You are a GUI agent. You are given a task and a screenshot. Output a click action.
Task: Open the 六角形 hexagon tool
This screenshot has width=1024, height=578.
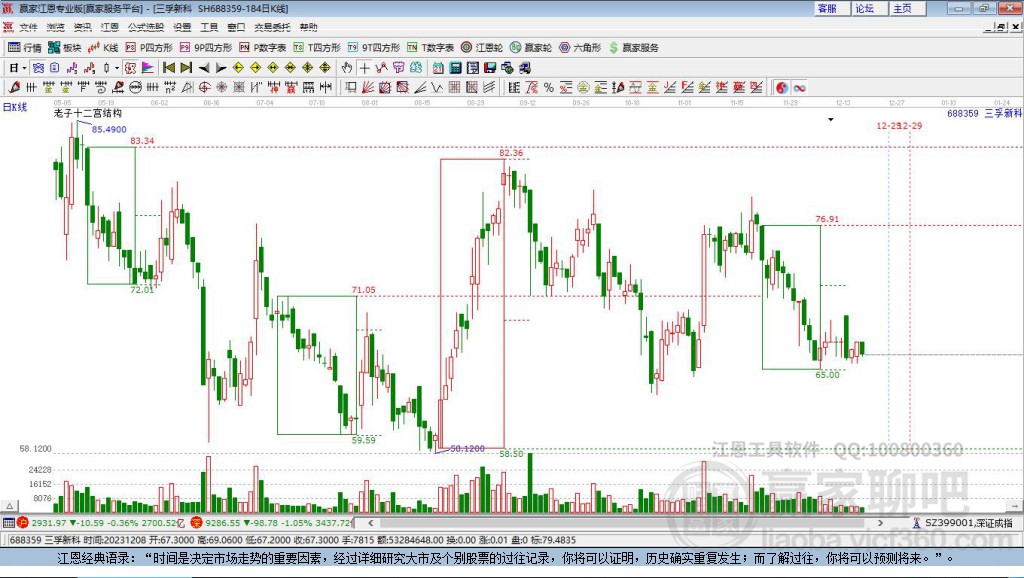point(580,47)
